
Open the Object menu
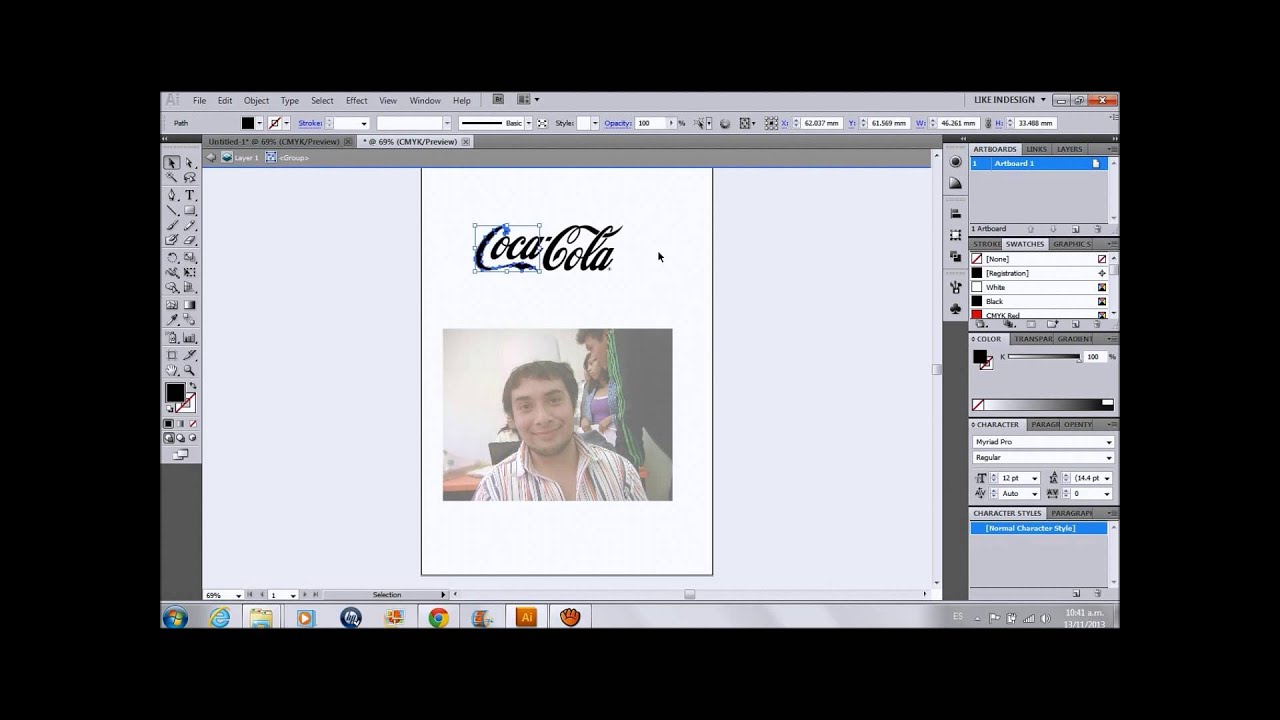(x=256, y=100)
